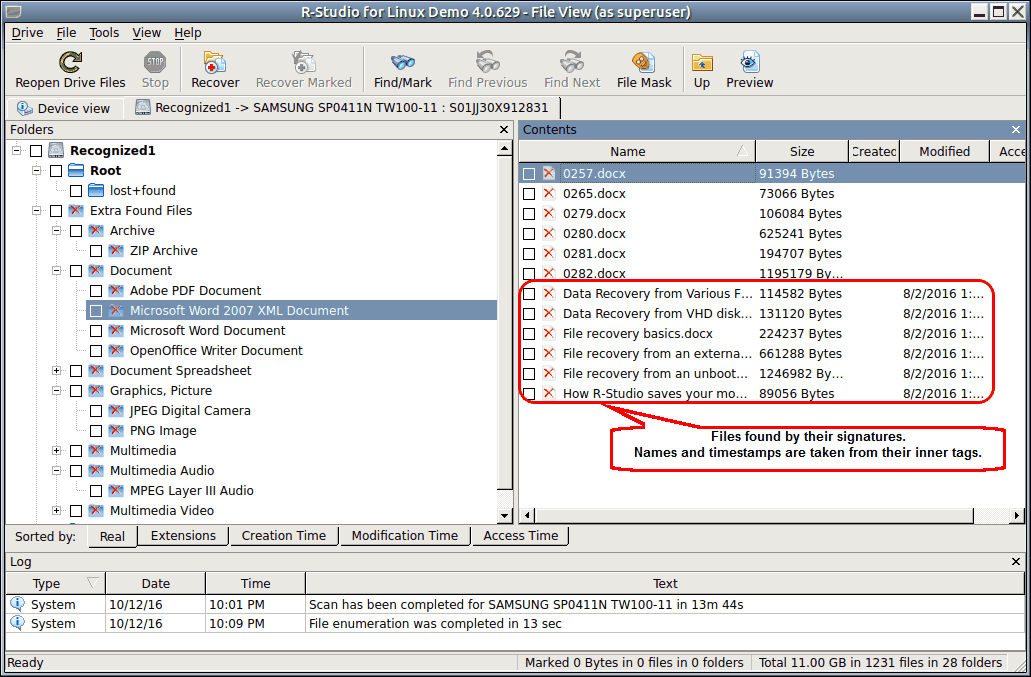Open the File Mask tool
This screenshot has width=1031, height=677.
pos(644,62)
